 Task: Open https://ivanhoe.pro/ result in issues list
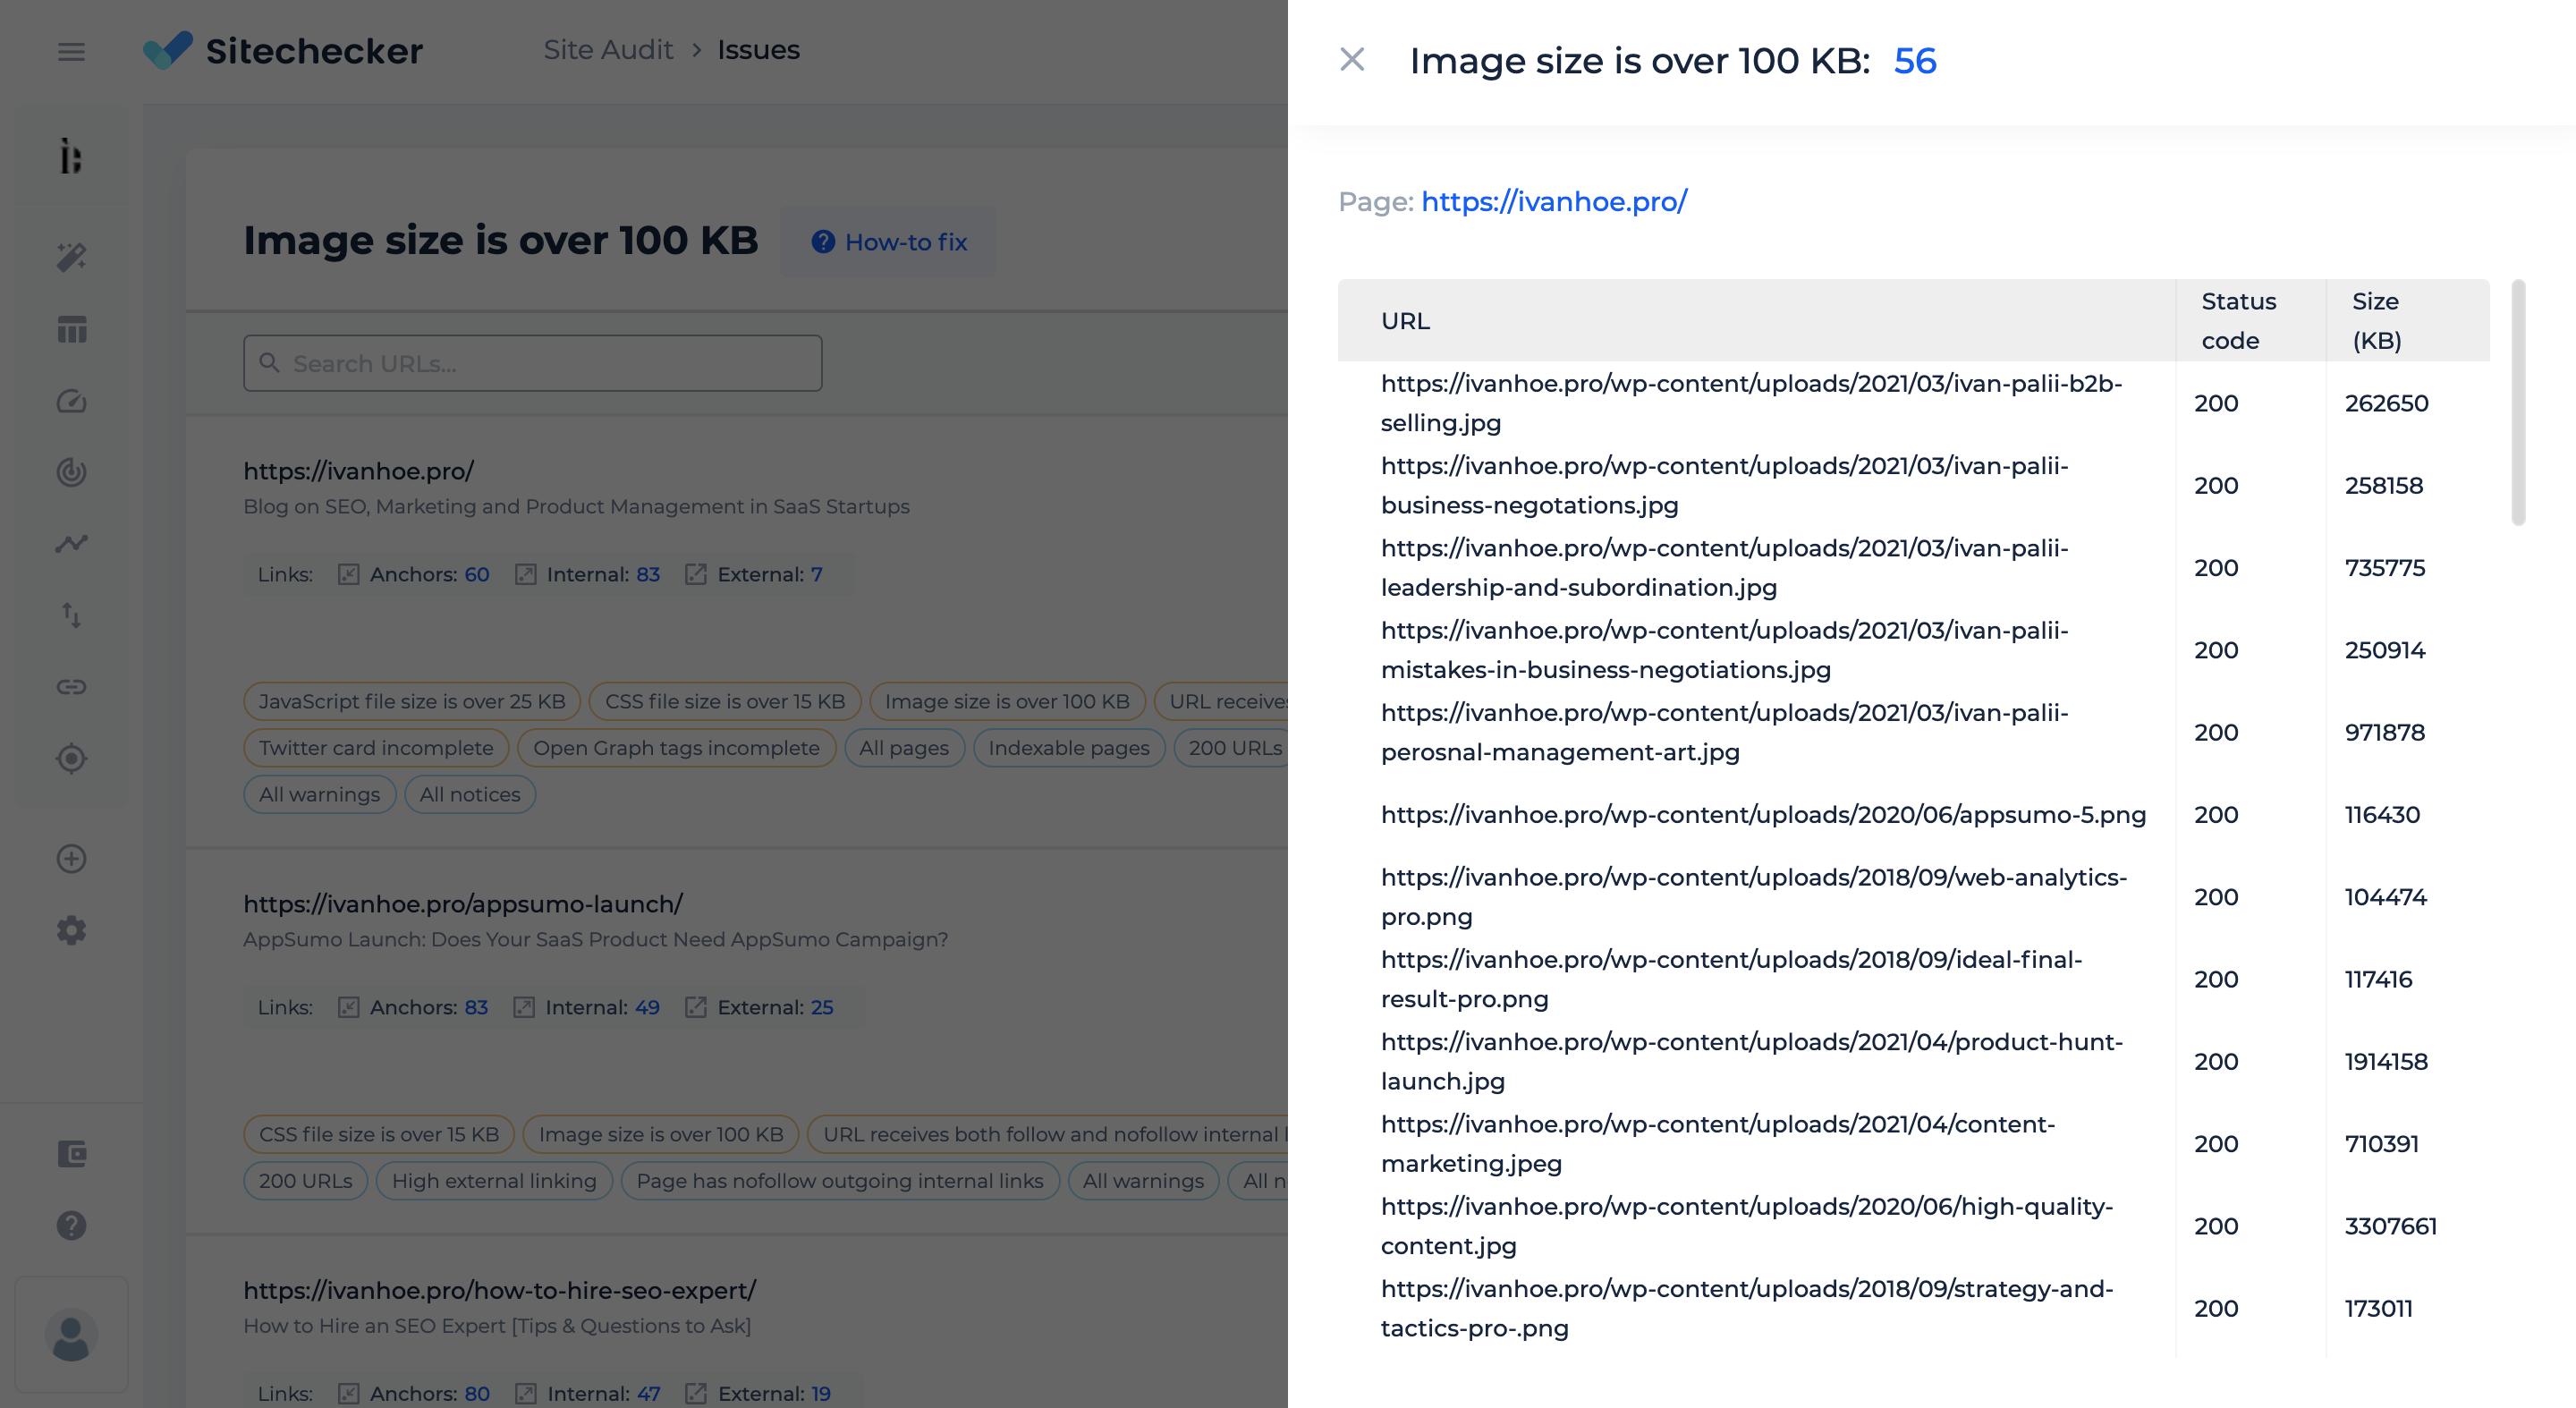(358, 470)
